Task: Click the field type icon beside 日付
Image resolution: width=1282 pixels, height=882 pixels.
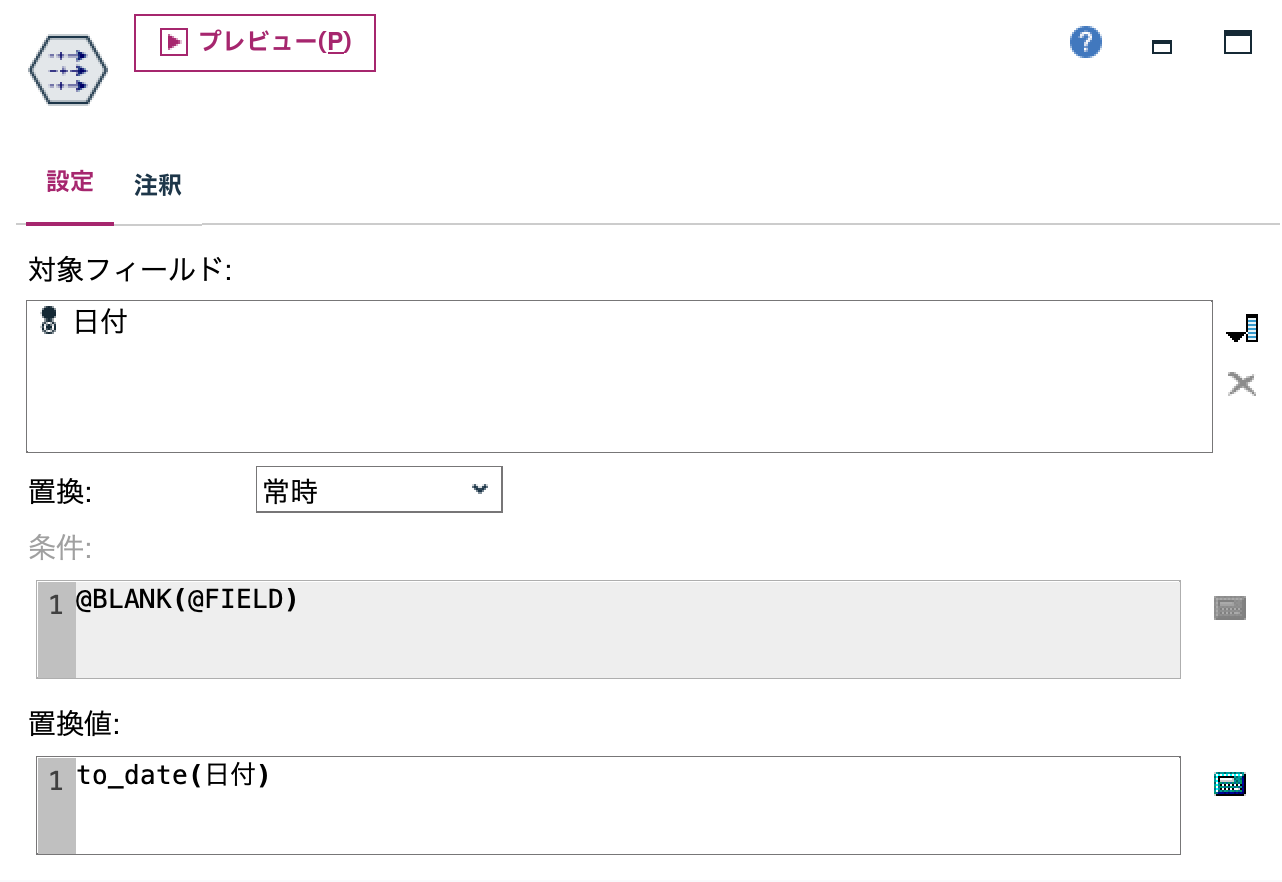Action: (47, 321)
